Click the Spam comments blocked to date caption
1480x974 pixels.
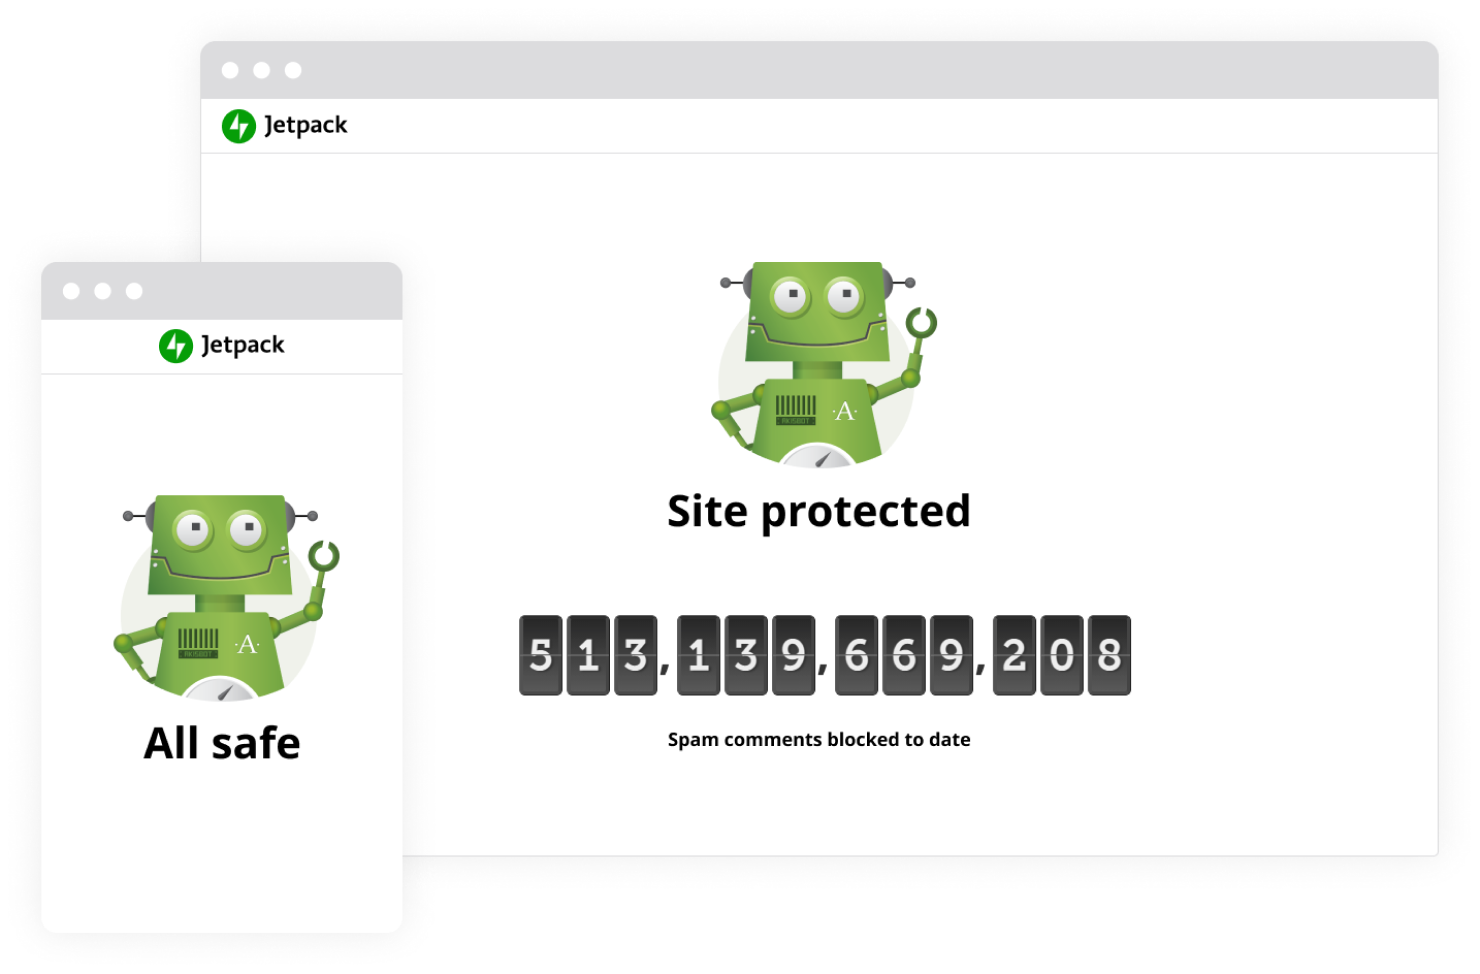tap(818, 740)
